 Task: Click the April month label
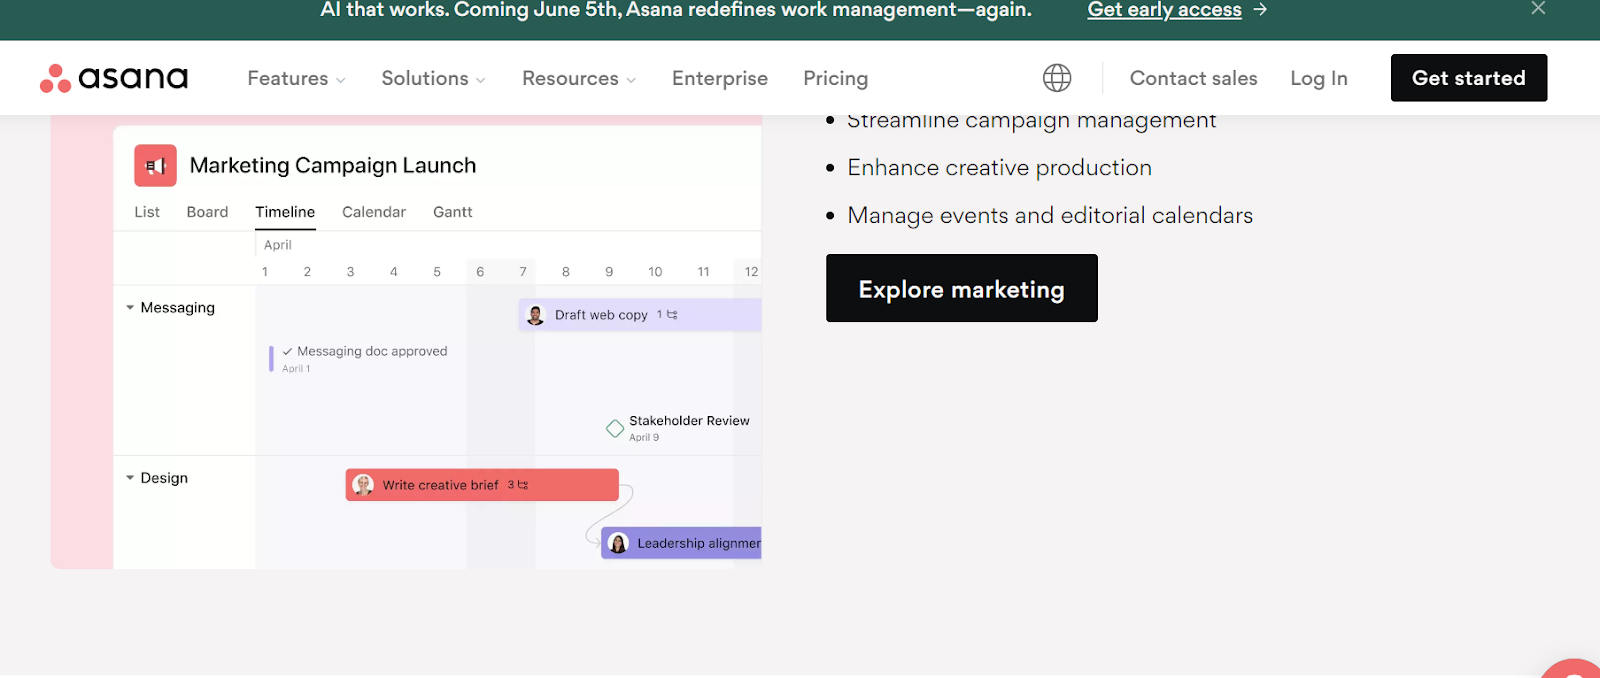278,245
